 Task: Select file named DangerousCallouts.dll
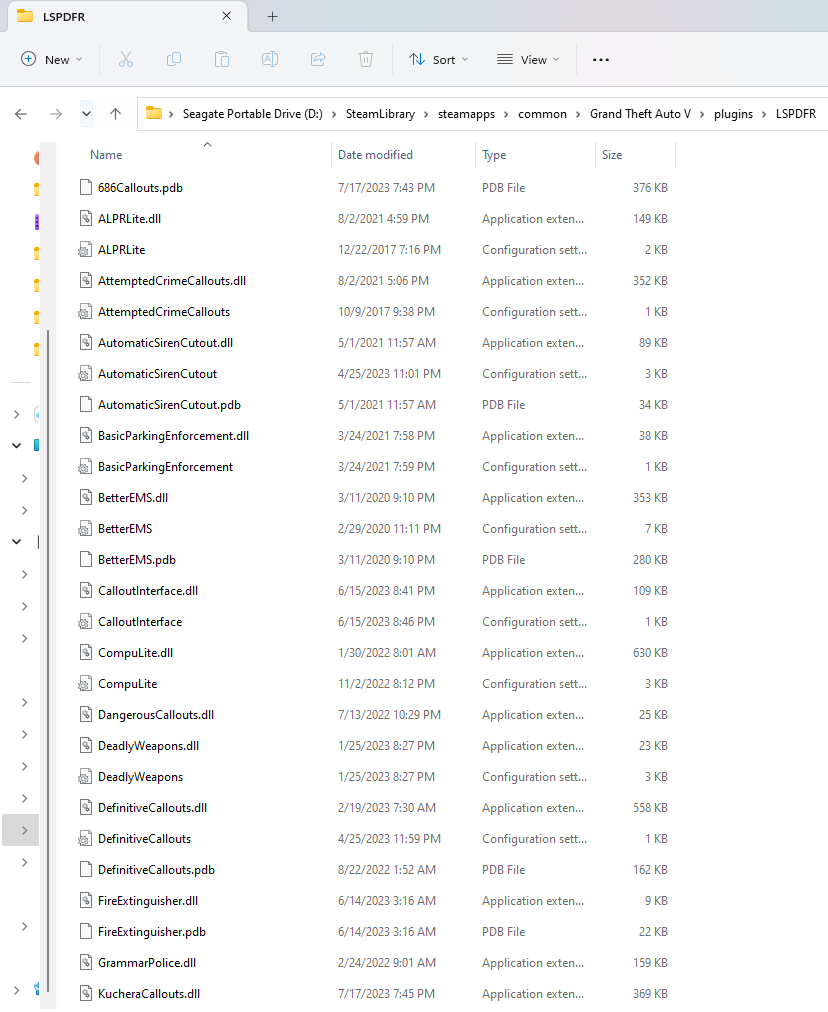coord(156,714)
